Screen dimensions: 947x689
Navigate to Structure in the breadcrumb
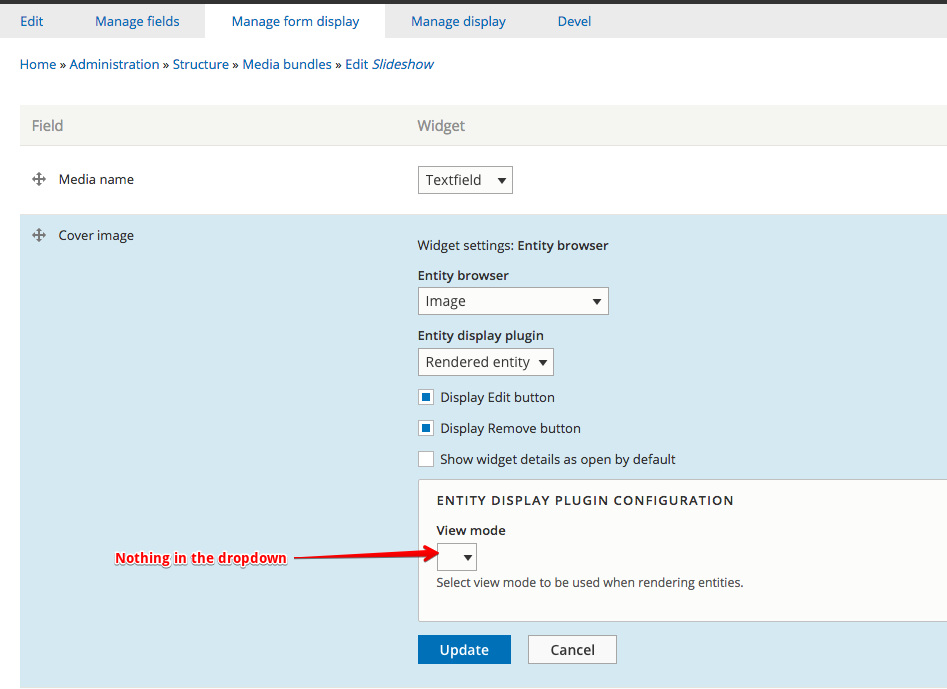click(x=200, y=64)
